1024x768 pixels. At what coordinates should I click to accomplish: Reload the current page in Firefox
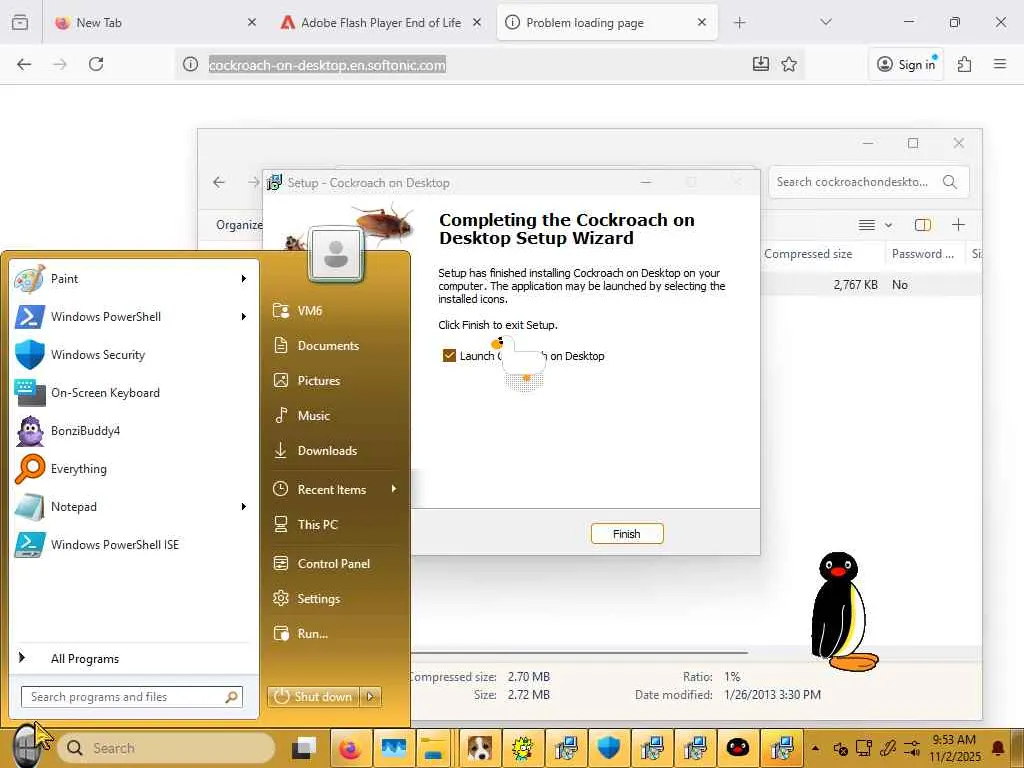(x=96, y=64)
